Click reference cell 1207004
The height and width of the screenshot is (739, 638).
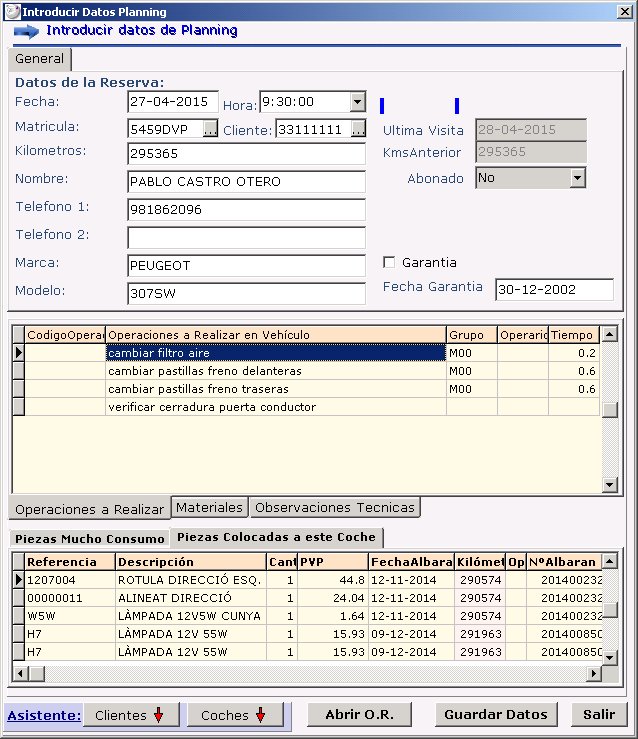(x=70, y=580)
